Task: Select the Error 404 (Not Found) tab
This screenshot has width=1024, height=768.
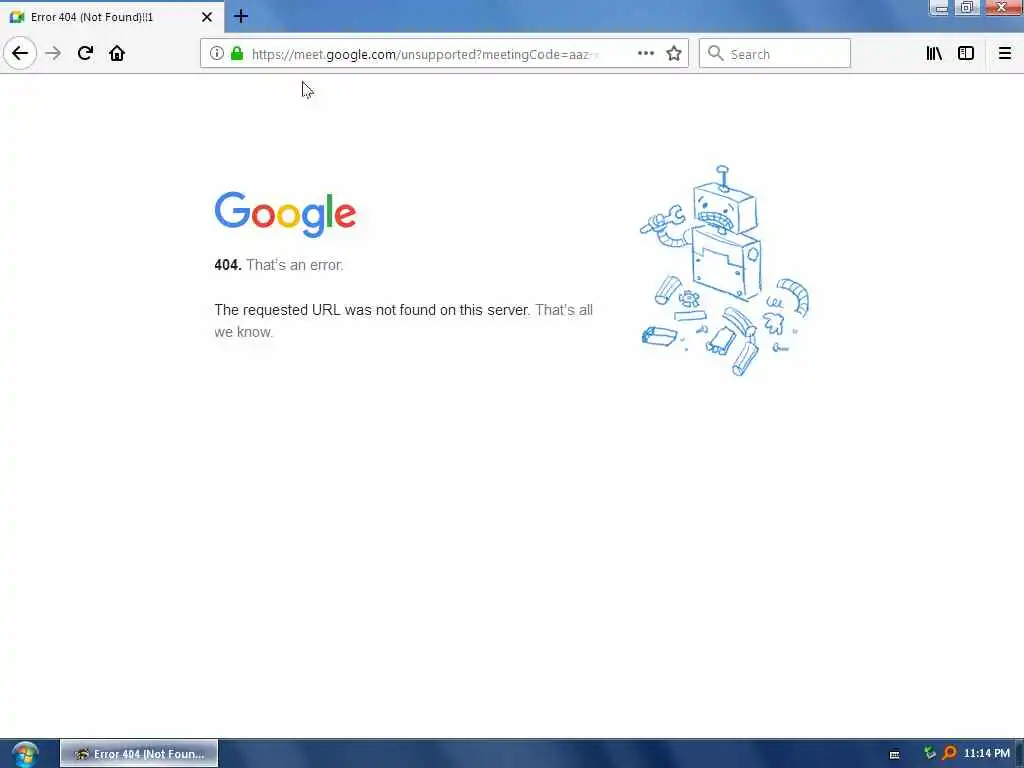Action: pyautogui.click(x=112, y=17)
